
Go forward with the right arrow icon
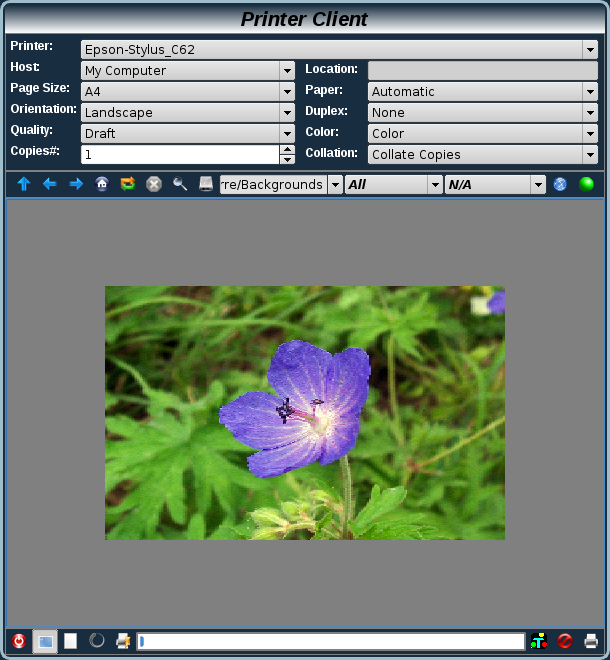coord(76,184)
